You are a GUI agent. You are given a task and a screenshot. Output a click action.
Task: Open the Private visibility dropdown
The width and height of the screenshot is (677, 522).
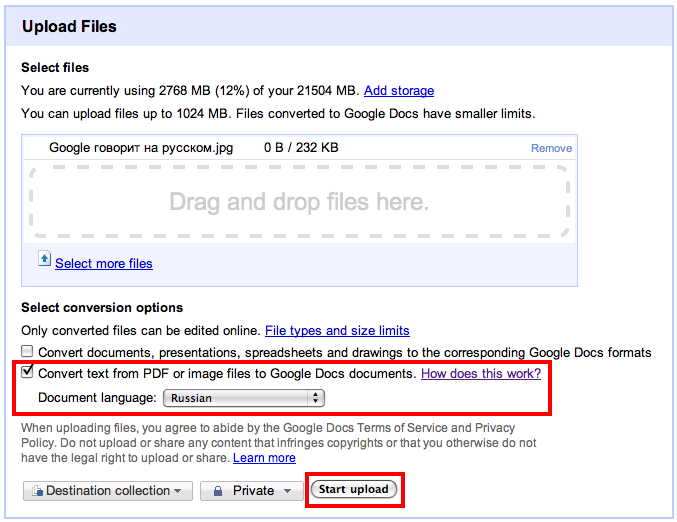coord(252,491)
